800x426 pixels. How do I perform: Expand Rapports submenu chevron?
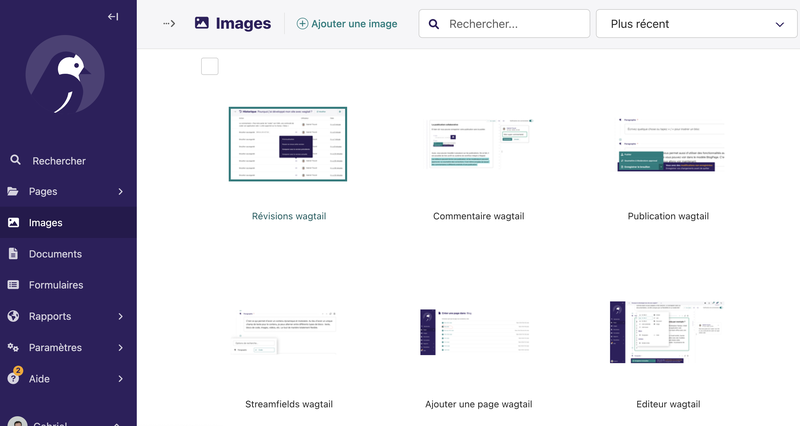click(x=120, y=316)
